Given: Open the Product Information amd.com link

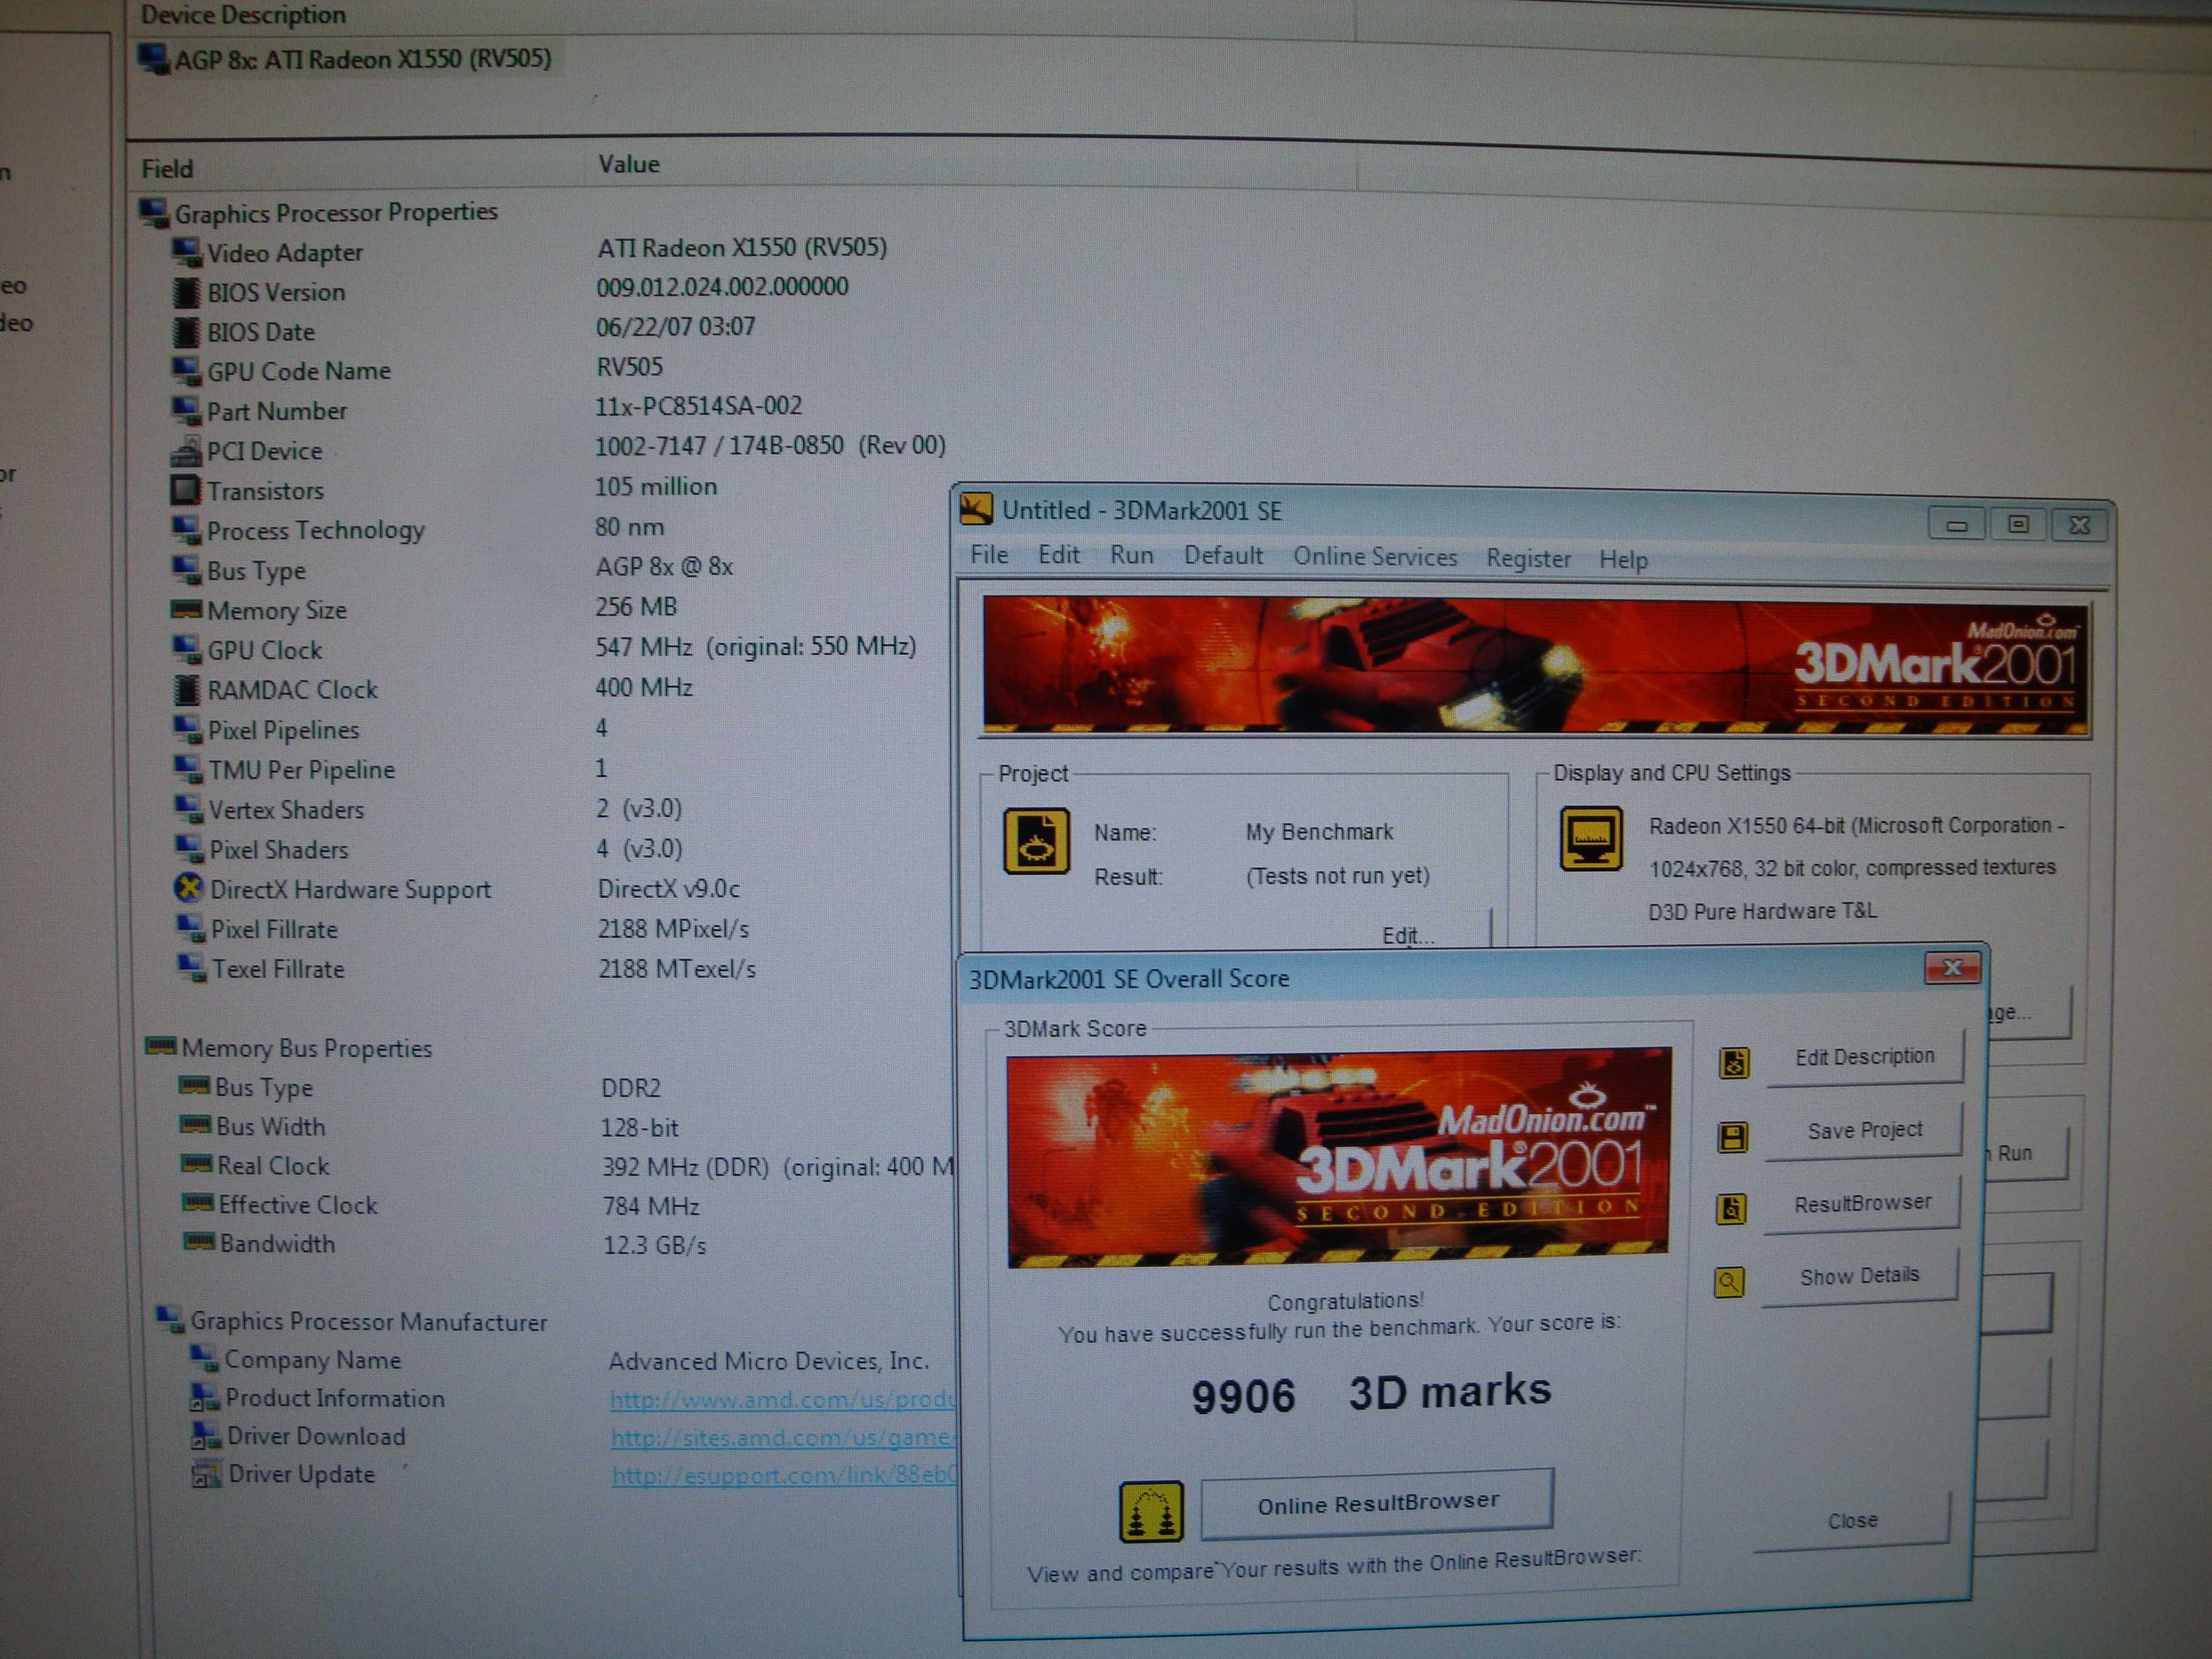Looking at the screenshot, I should pos(782,1399).
